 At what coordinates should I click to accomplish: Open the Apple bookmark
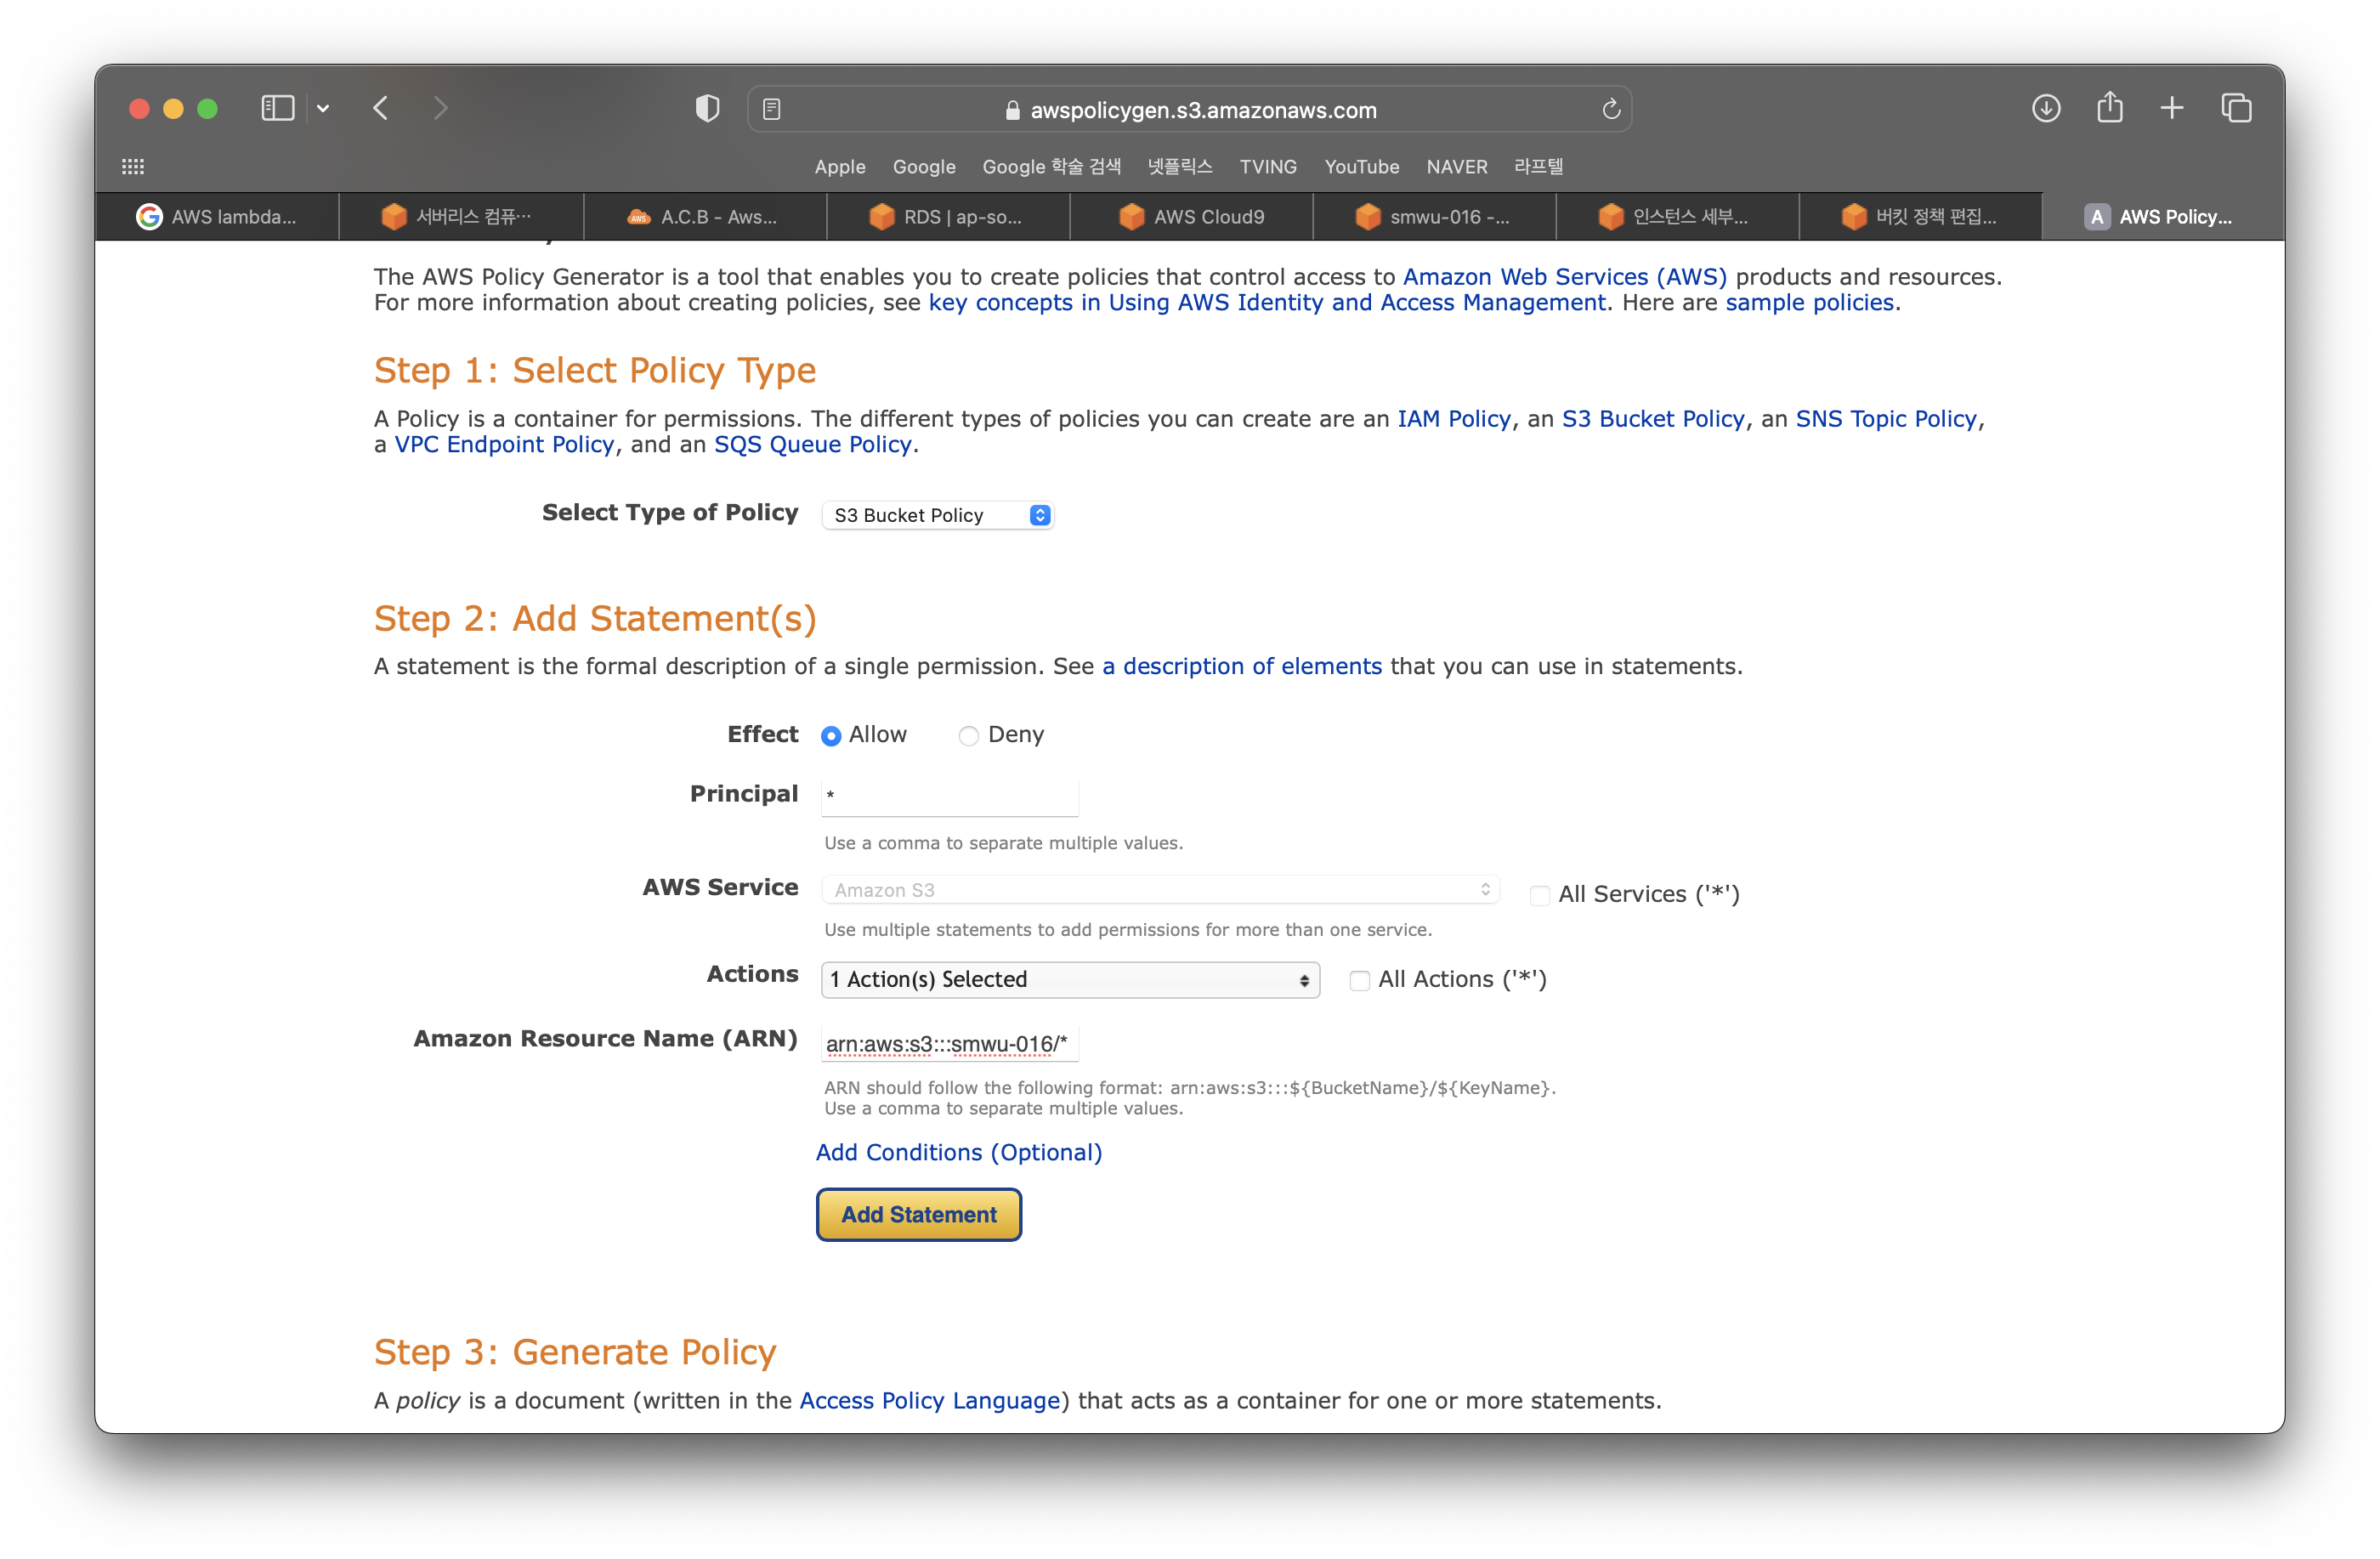[x=840, y=167]
